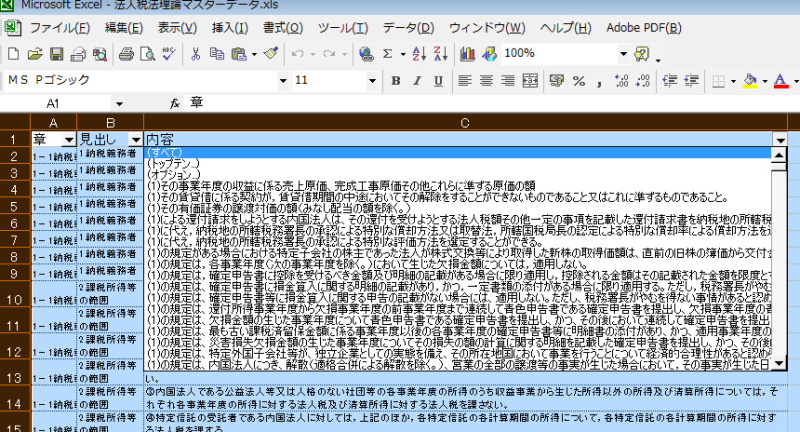Screen dimensions: 800x432
Task: Expand the font size dropdown
Action: (372, 81)
